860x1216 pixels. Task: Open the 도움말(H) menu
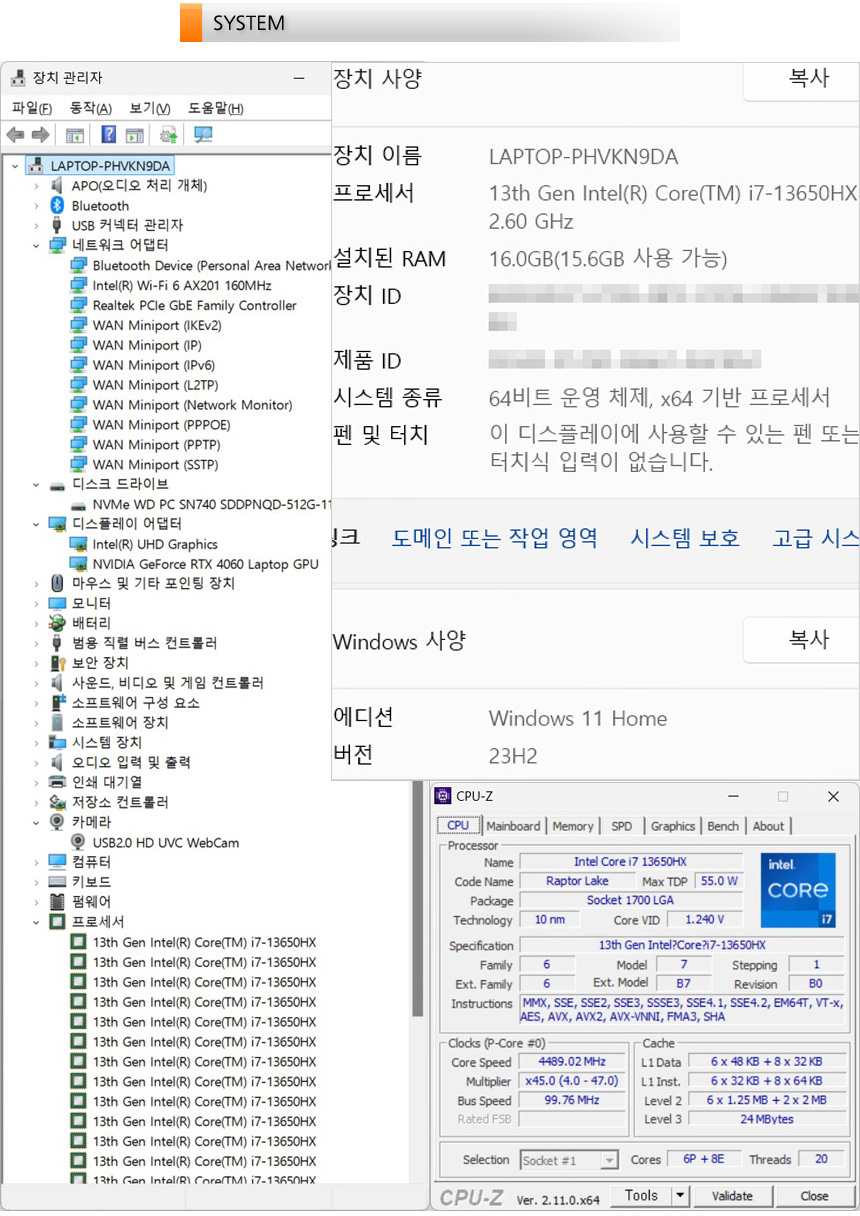[216, 108]
